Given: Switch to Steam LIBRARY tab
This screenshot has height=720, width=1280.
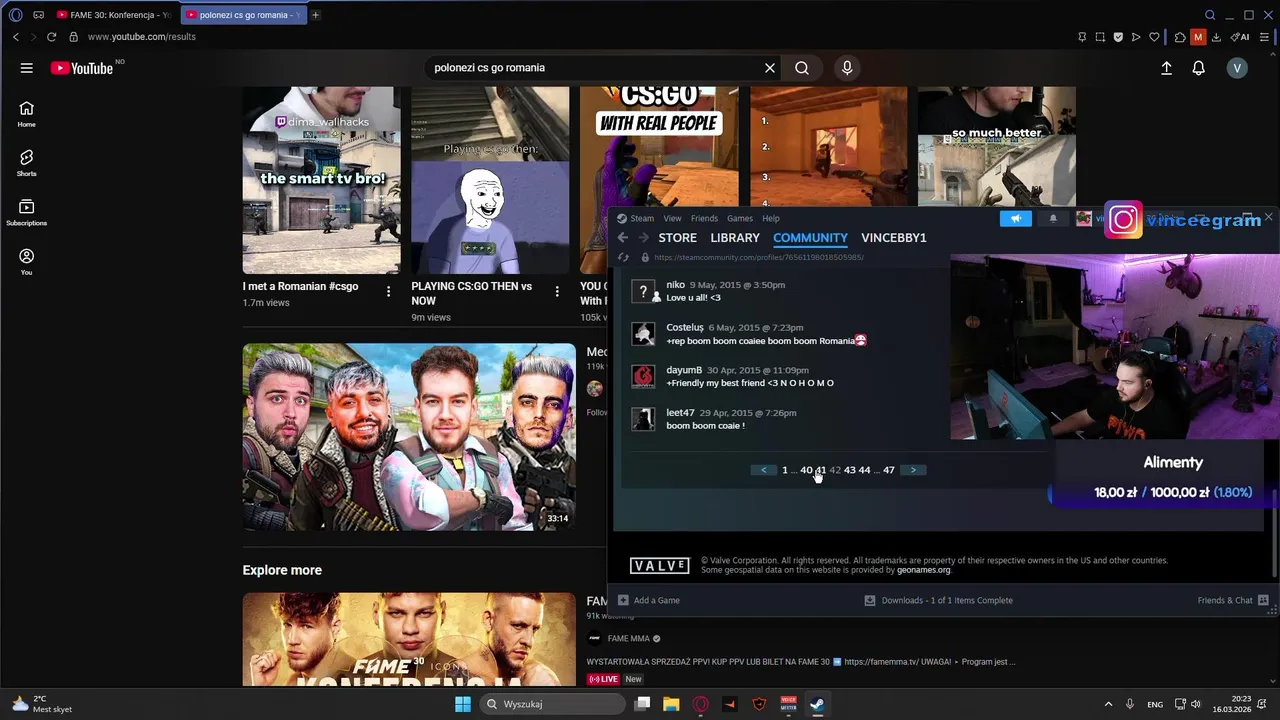Looking at the screenshot, I should [x=735, y=238].
